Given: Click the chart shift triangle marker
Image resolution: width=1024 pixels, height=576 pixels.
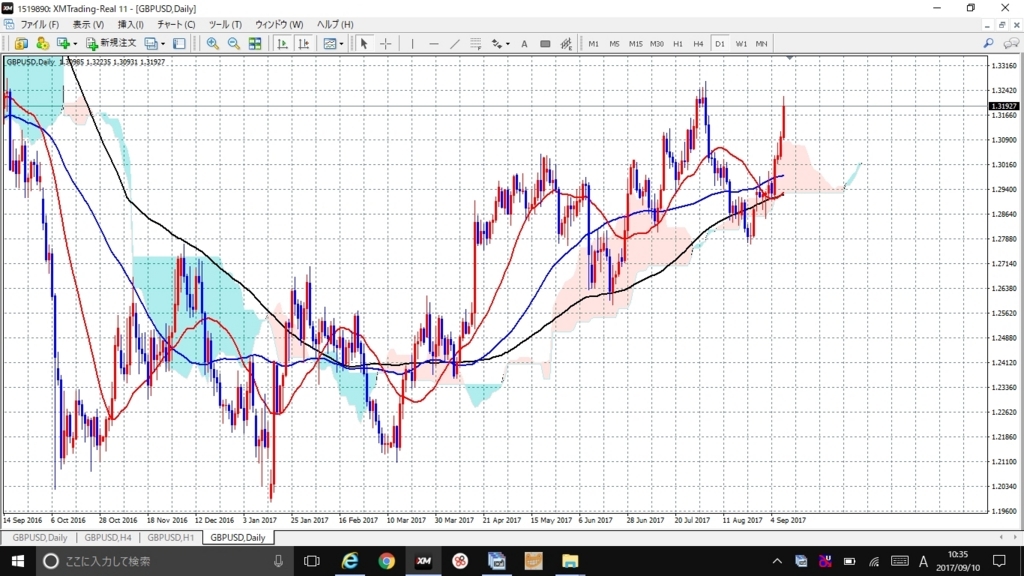Looking at the screenshot, I should pyautogui.click(x=790, y=58).
